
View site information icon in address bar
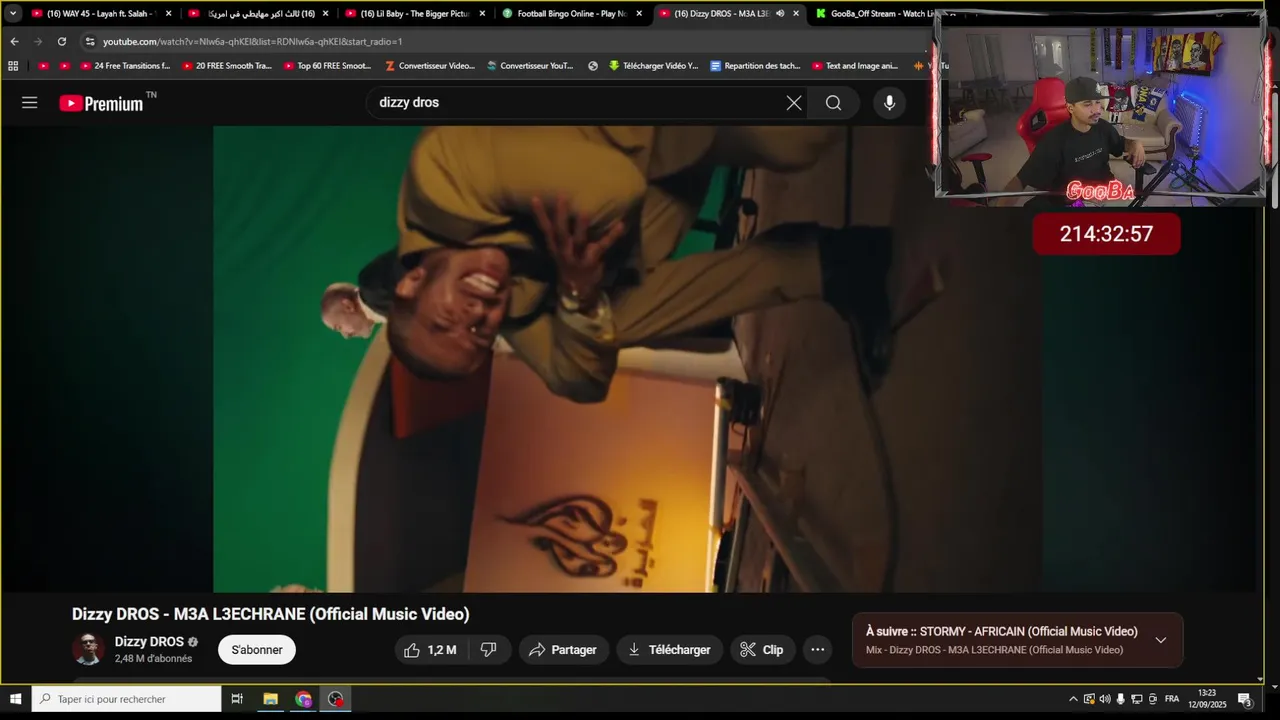[x=90, y=41]
